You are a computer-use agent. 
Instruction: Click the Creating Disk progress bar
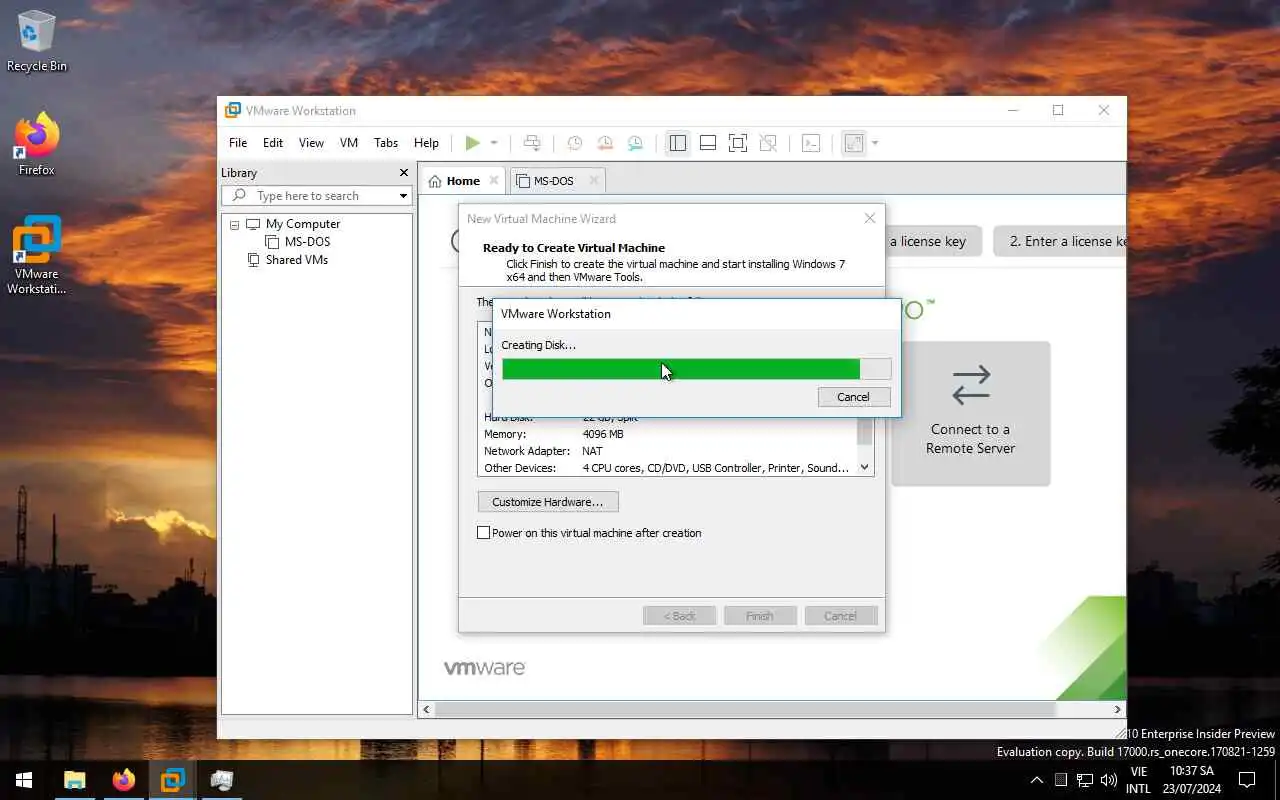[x=696, y=369]
